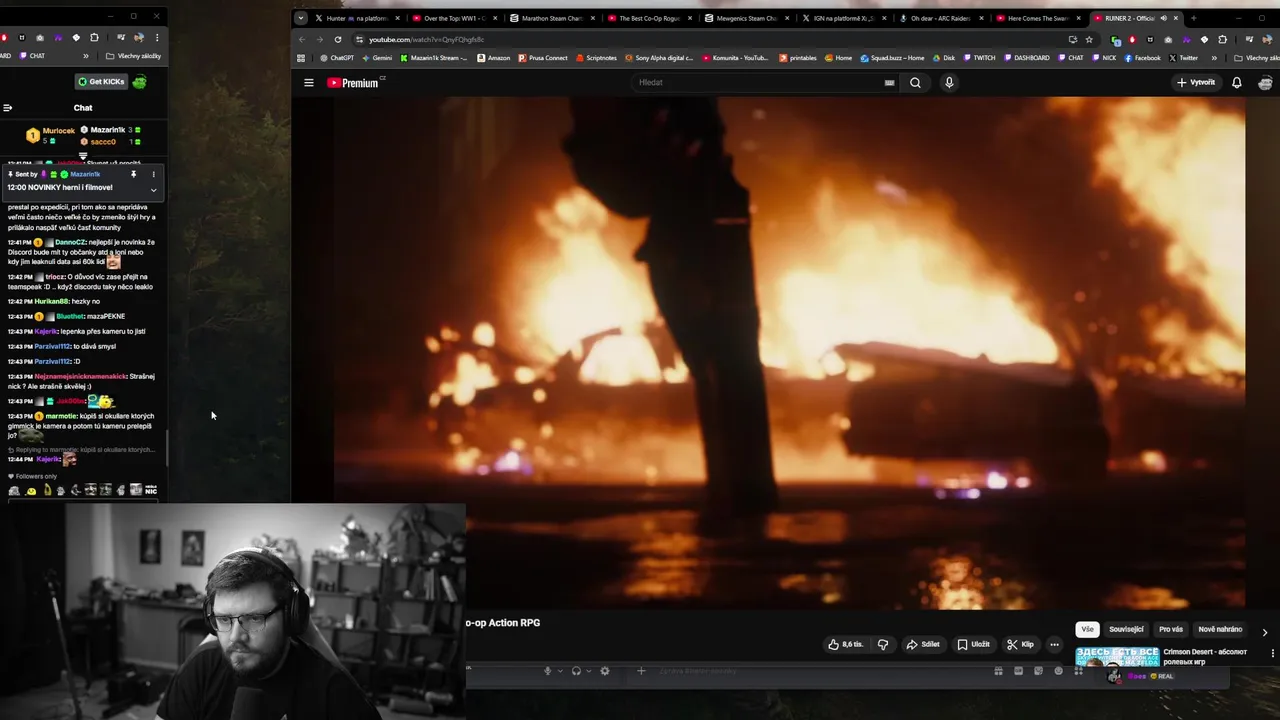
Task: Click the Kick chat scrollbar
Action: click(x=167, y=448)
